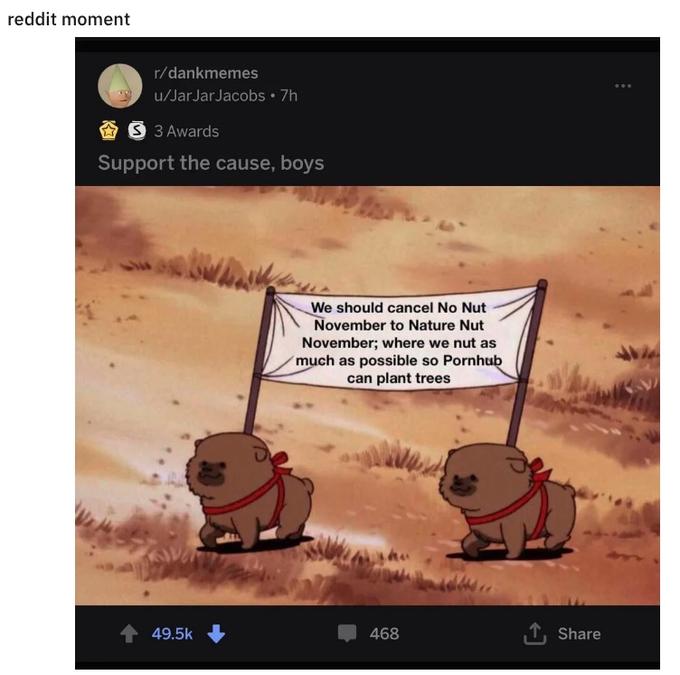The width and height of the screenshot is (680, 675).
Task: Click the banner text in the meme
Action: pyautogui.click(x=399, y=343)
